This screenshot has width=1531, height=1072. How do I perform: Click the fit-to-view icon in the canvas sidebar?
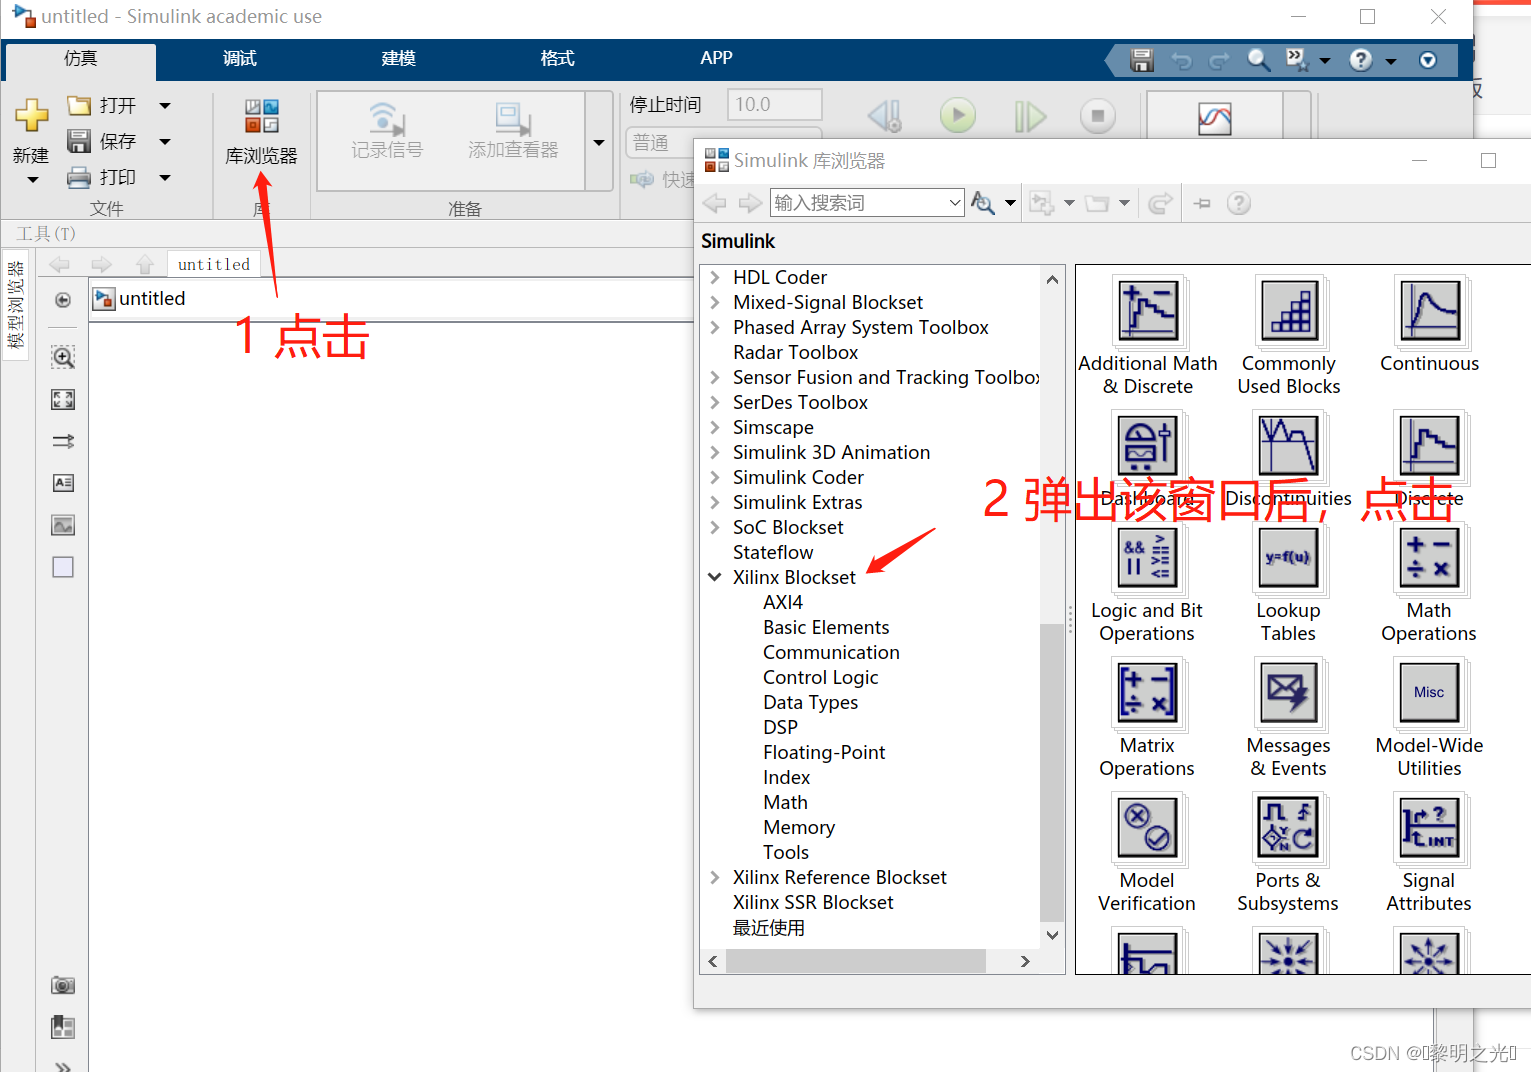[x=63, y=400]
